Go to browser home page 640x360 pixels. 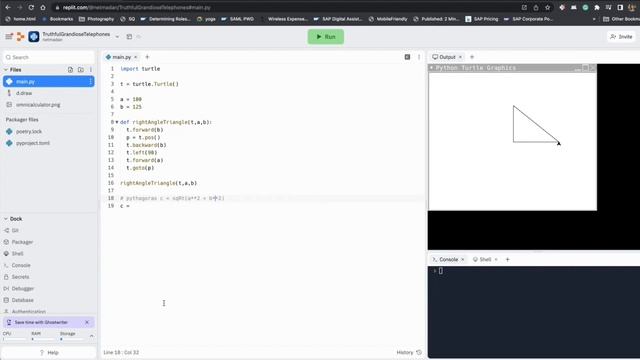click(x=43, y=7)
